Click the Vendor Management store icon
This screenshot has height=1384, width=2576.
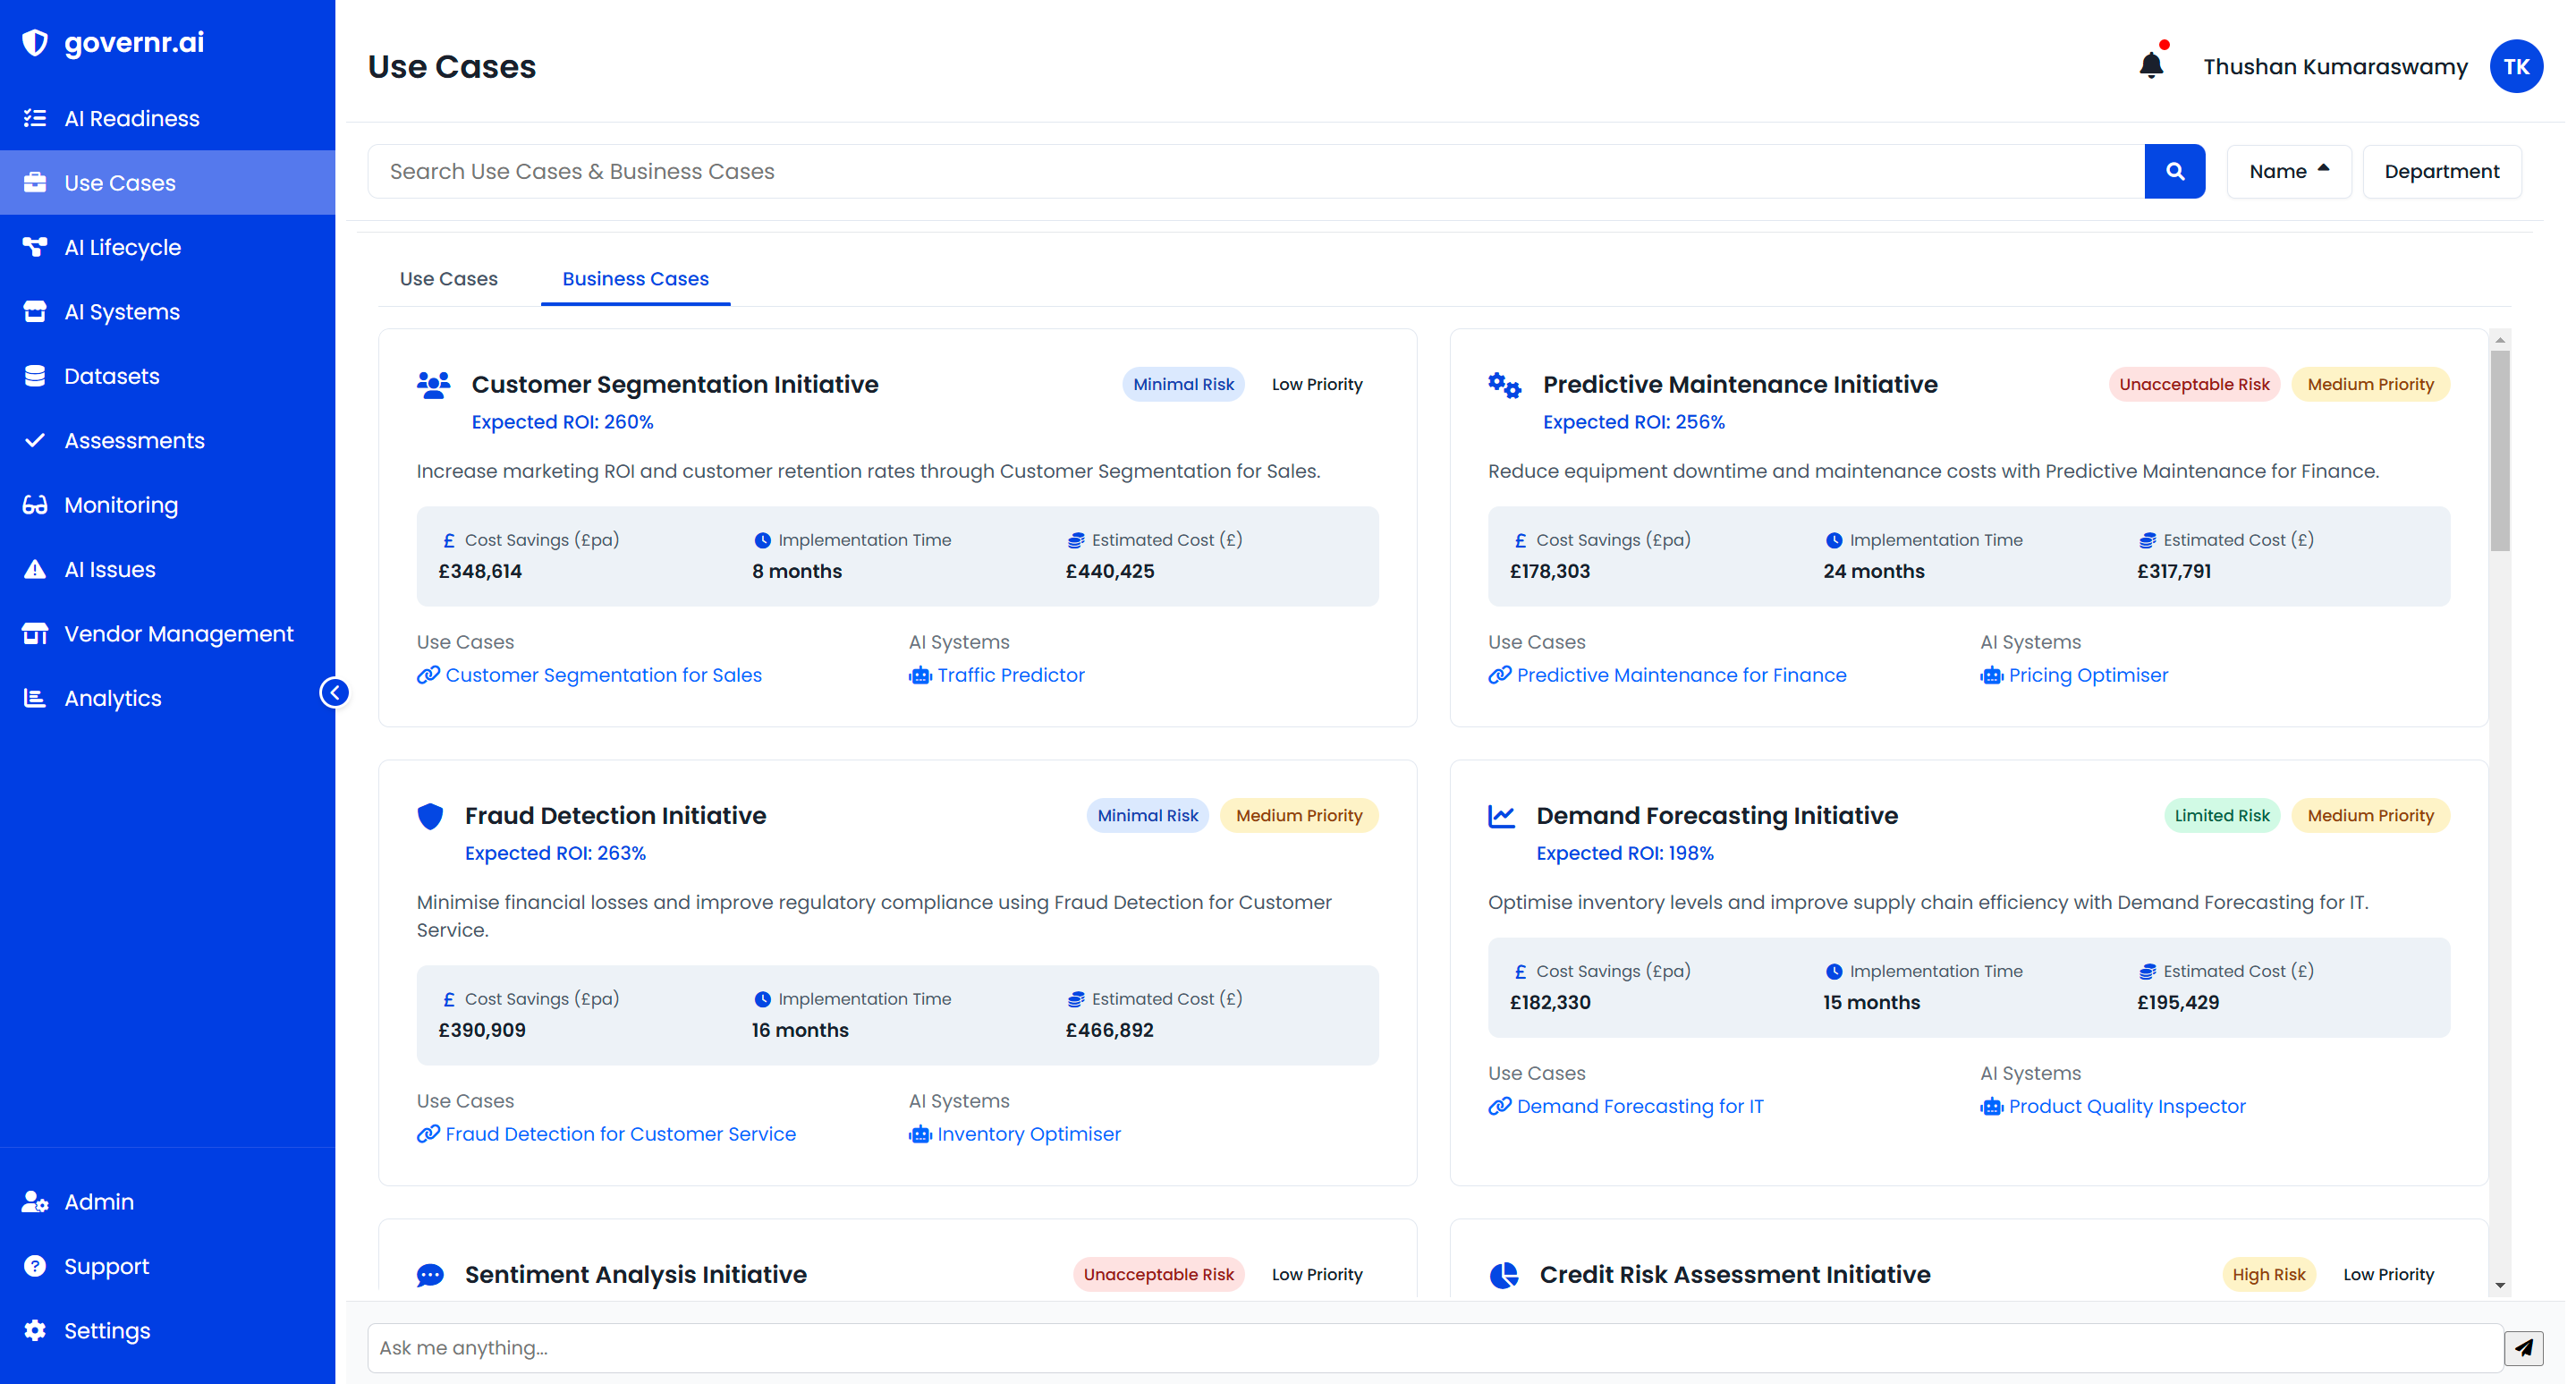coord(35,634)
